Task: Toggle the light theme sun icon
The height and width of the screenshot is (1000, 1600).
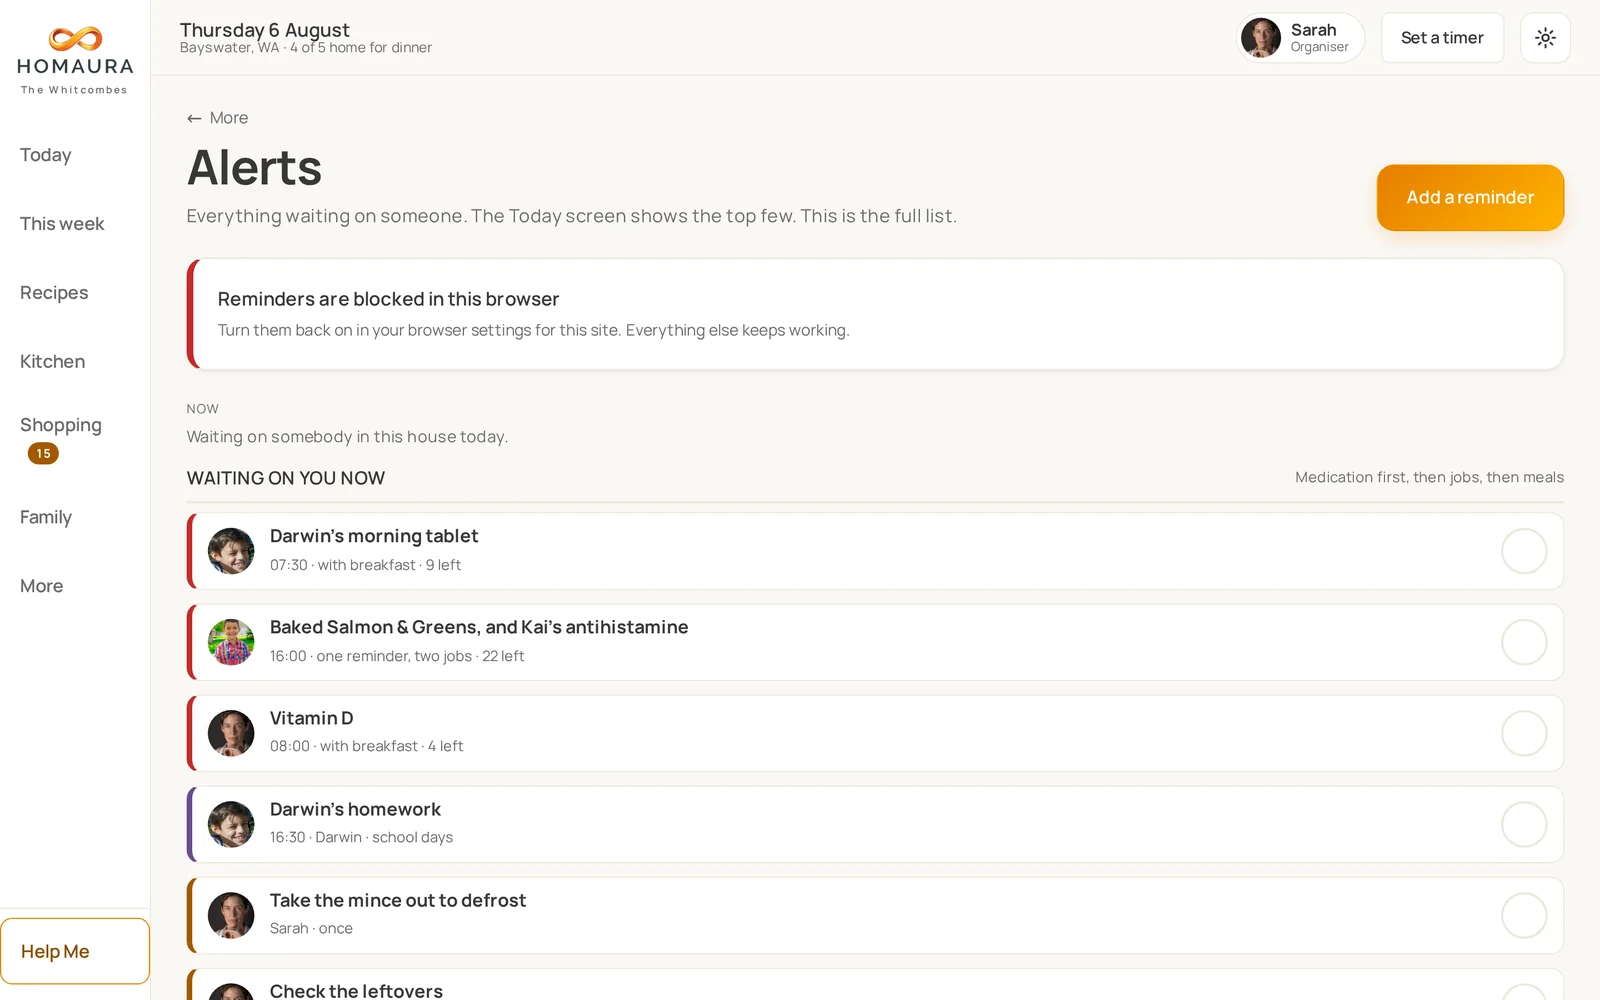Action: click(x=1545, y=38)
